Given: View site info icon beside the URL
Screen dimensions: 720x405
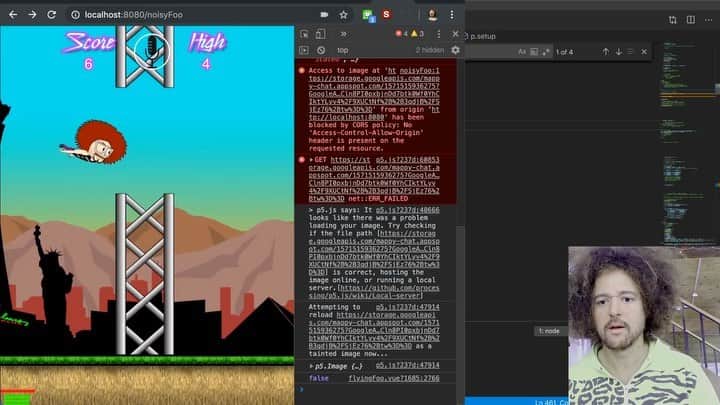Looking at the screenshot, I should [75, 15].
